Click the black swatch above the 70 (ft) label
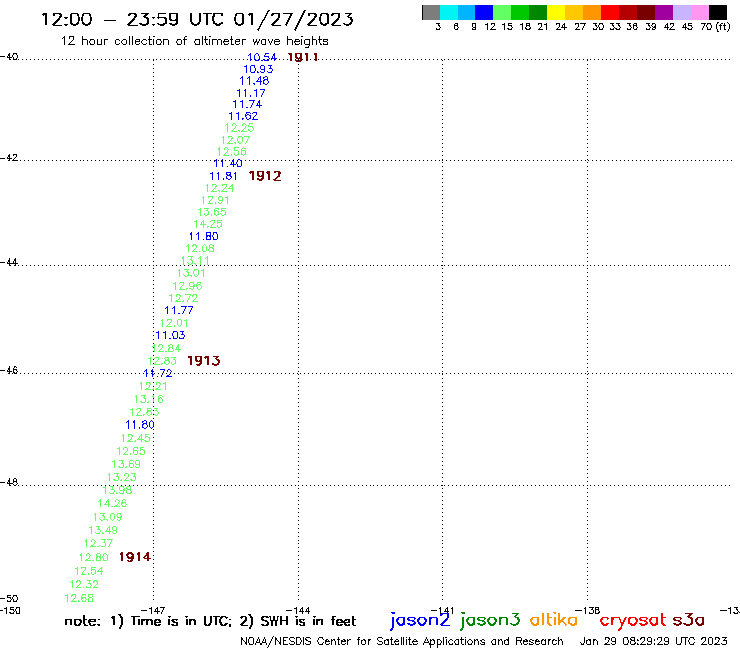The width and height of the screenshot is (740, 650). [x=718, y=12]
